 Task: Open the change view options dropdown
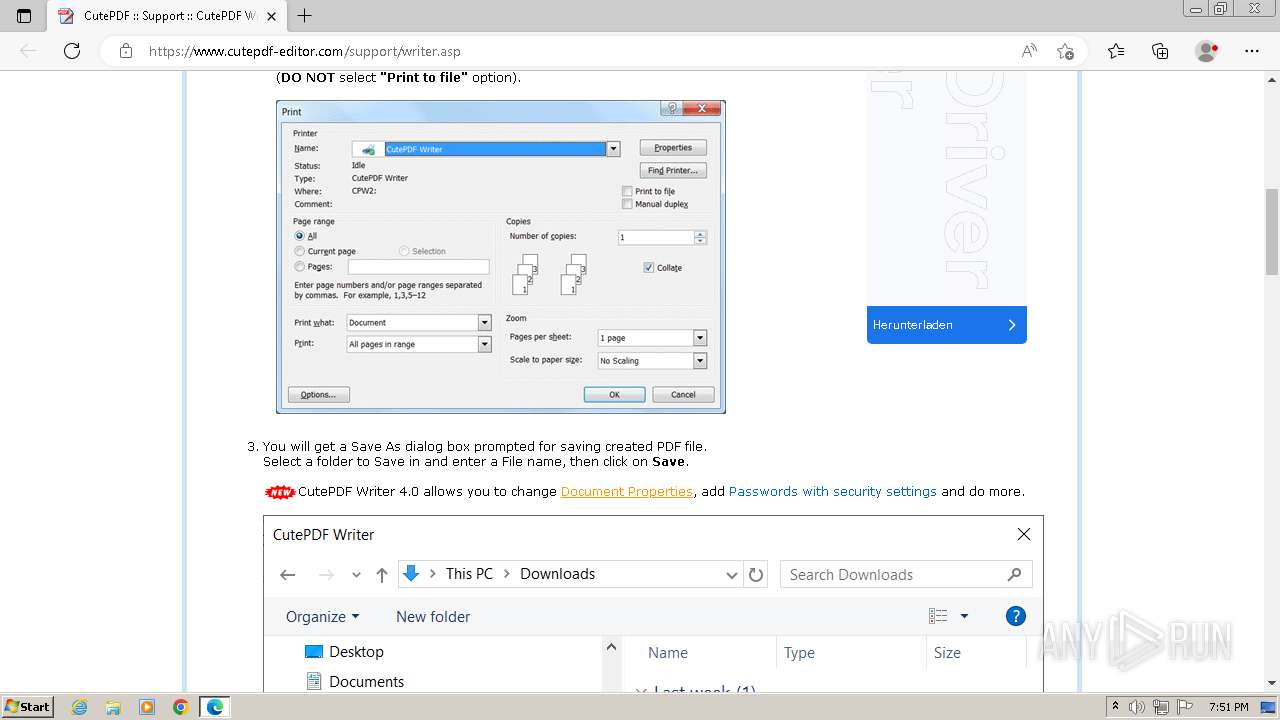(964, 616)
